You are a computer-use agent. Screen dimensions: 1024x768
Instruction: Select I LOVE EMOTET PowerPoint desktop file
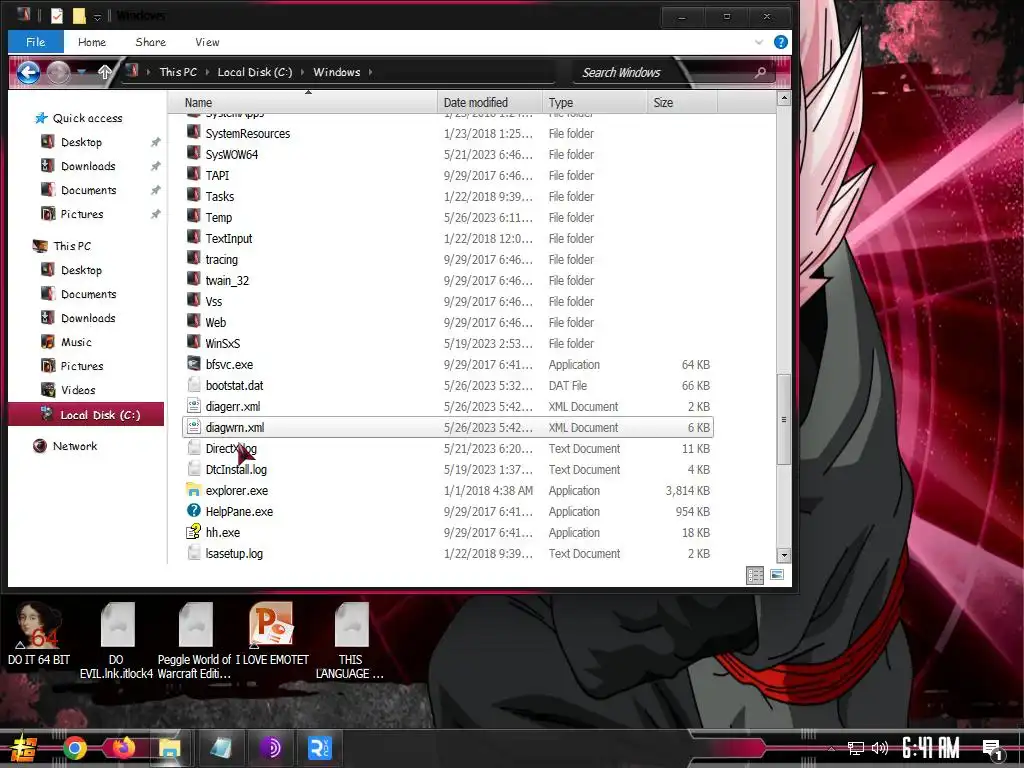272,633
